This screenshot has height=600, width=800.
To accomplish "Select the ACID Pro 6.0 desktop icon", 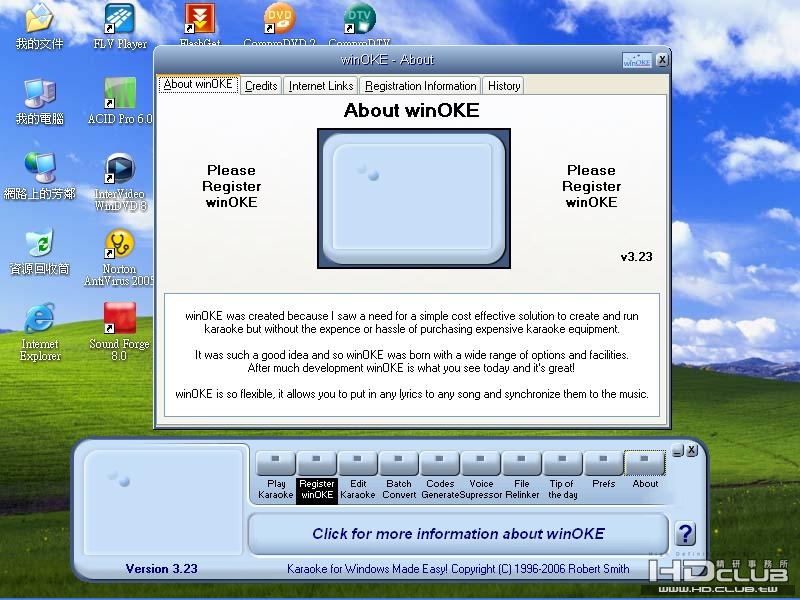I will 120,102.
